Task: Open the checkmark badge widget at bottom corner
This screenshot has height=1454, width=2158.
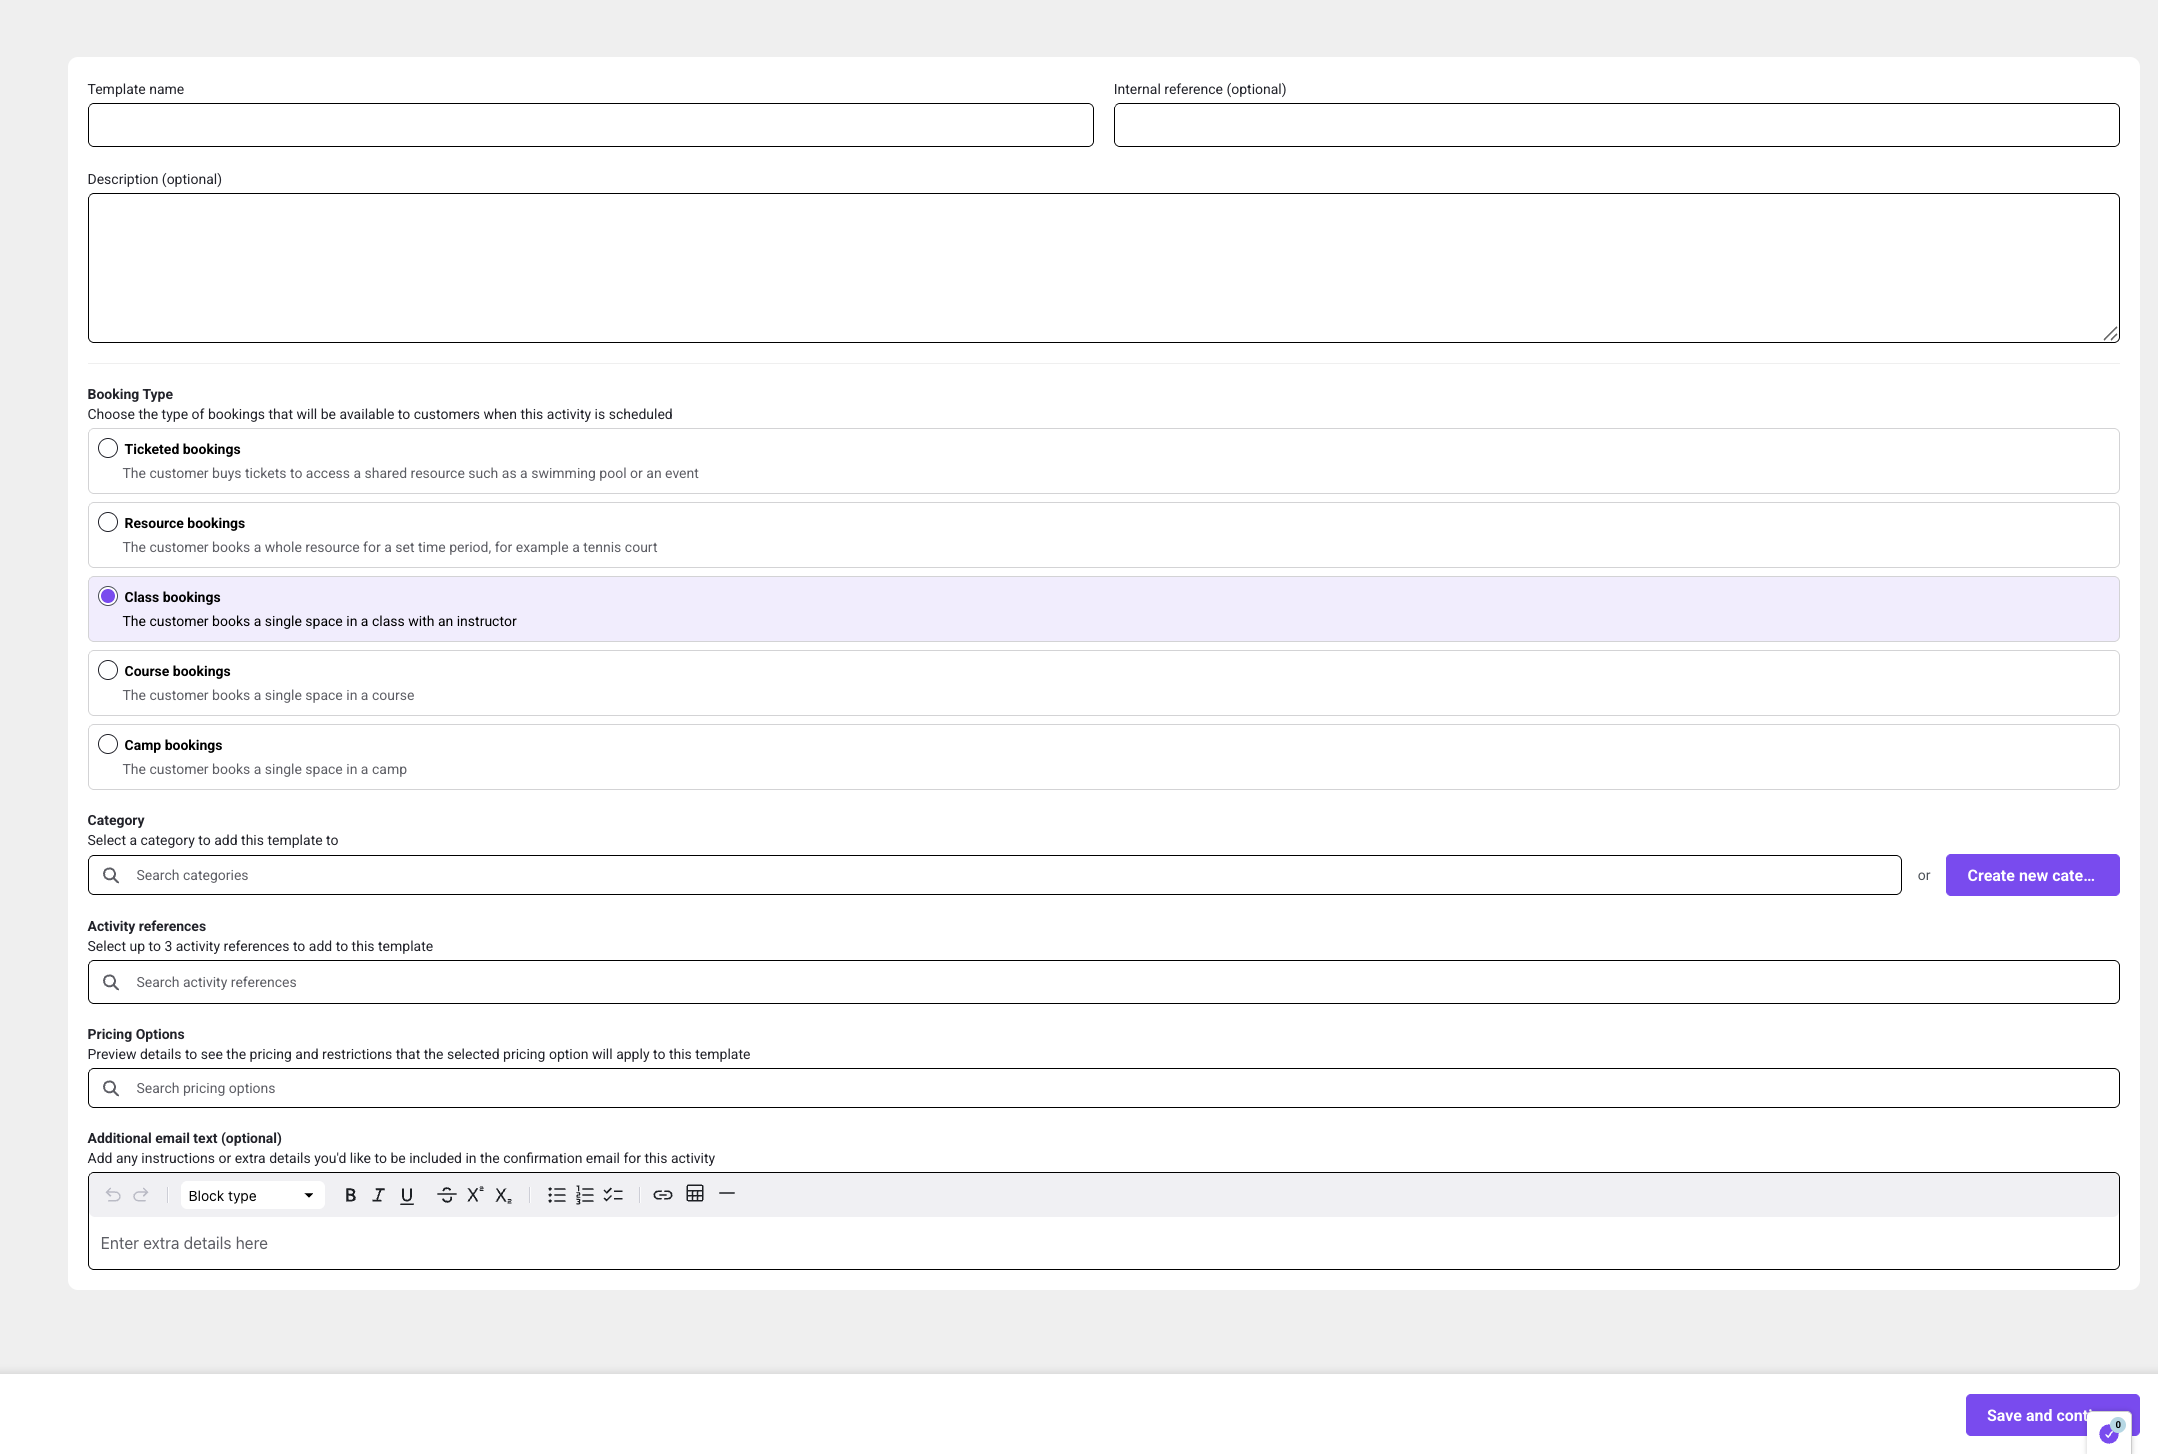Action: click(x=2109, y=1432)
